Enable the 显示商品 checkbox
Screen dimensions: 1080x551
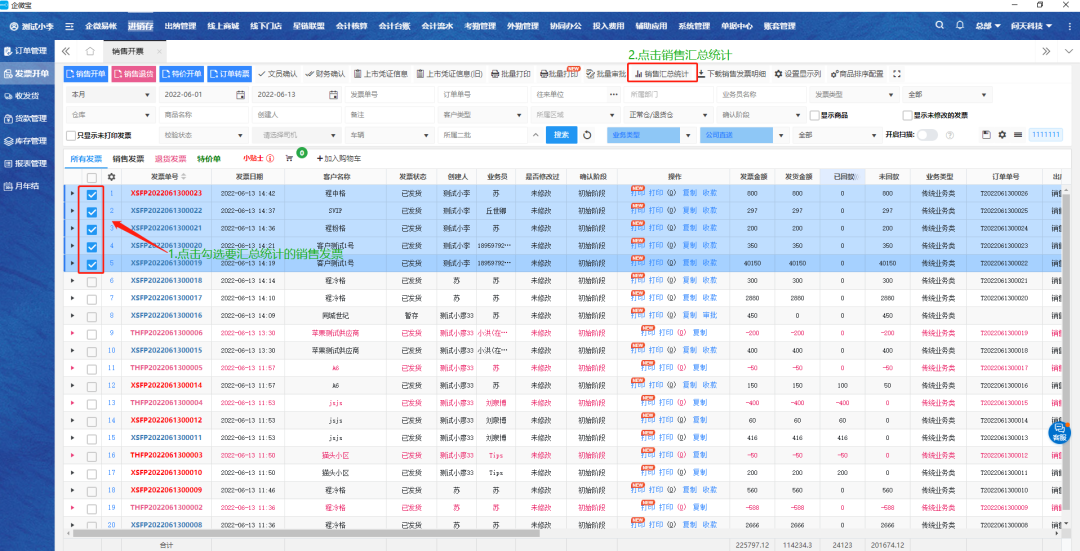814,115
